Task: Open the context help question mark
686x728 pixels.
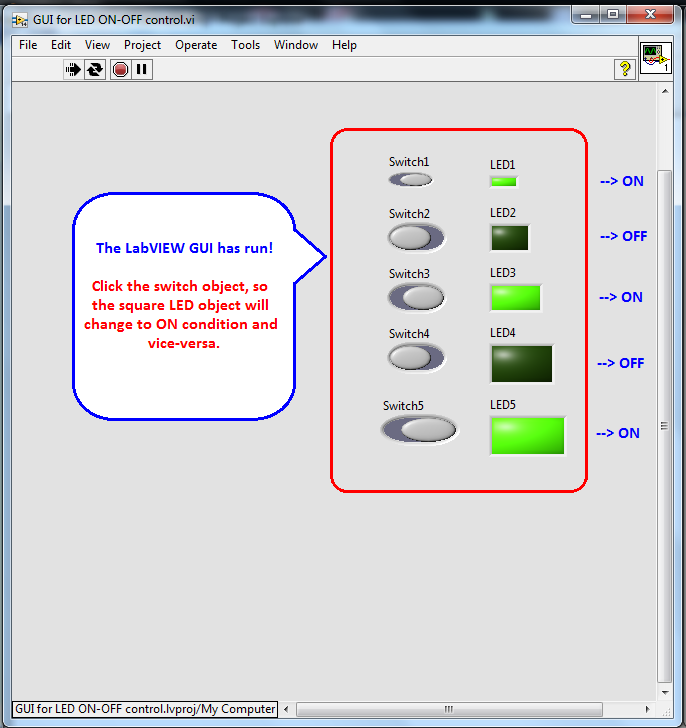Action: click(x=625, y=69)
